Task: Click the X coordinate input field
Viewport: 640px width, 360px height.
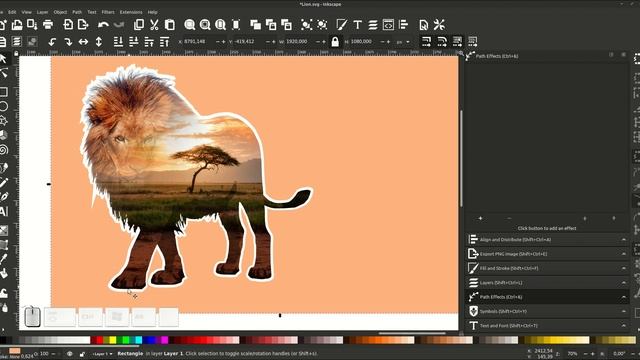Action: tap(199, 42)
